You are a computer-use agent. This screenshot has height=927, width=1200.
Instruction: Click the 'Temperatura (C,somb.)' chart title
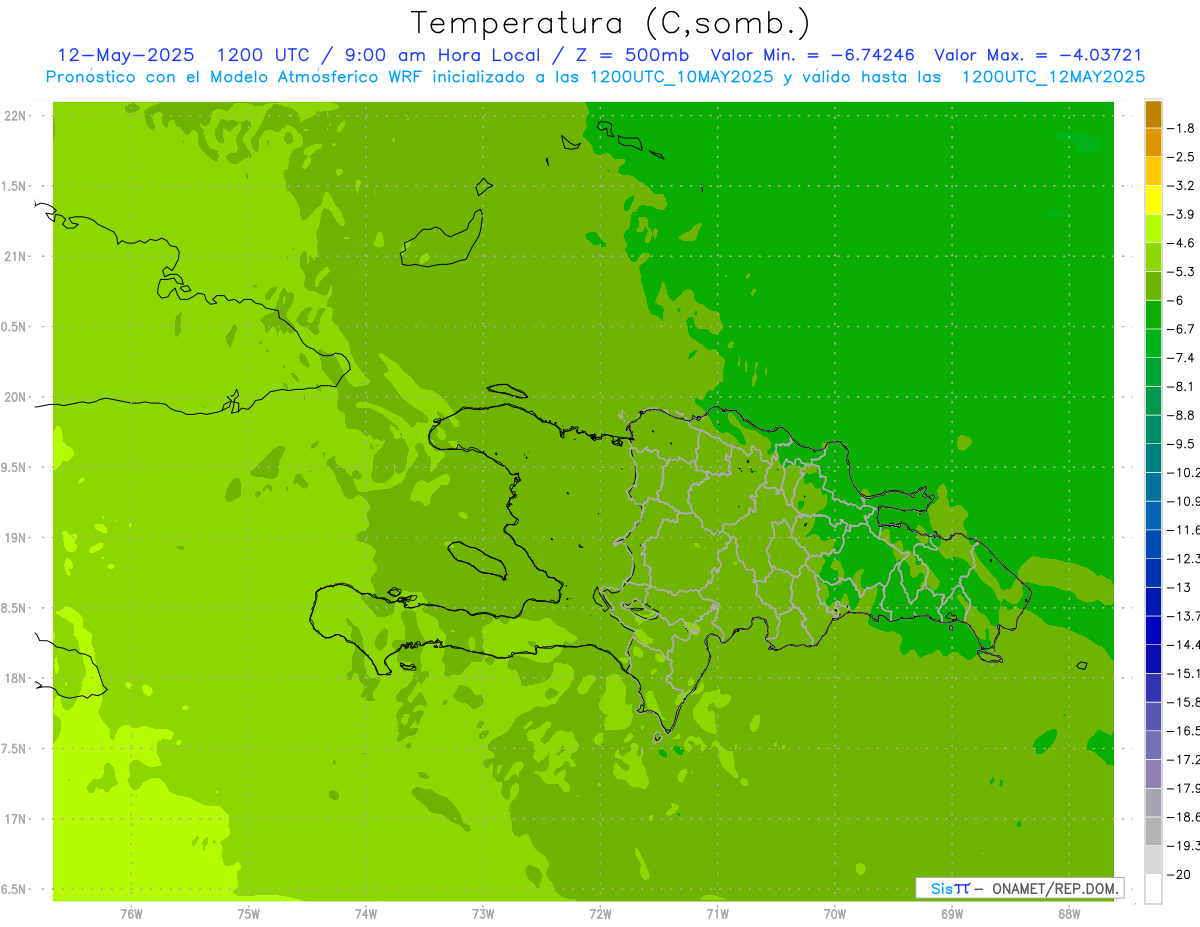pos(610,23)
